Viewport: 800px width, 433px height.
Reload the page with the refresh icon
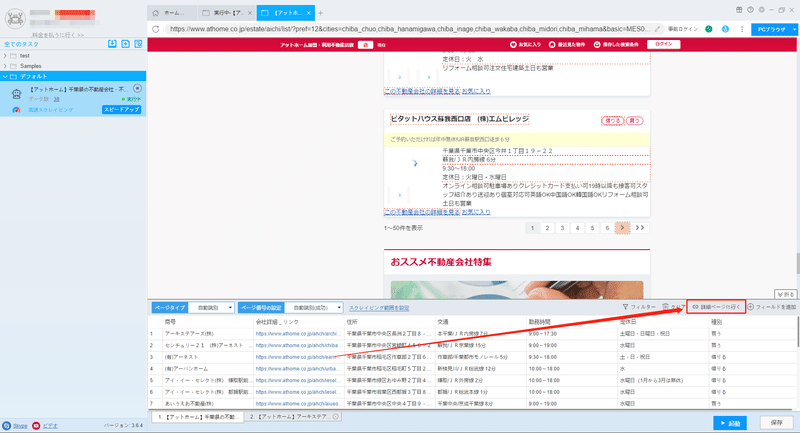tap(156, 29)
